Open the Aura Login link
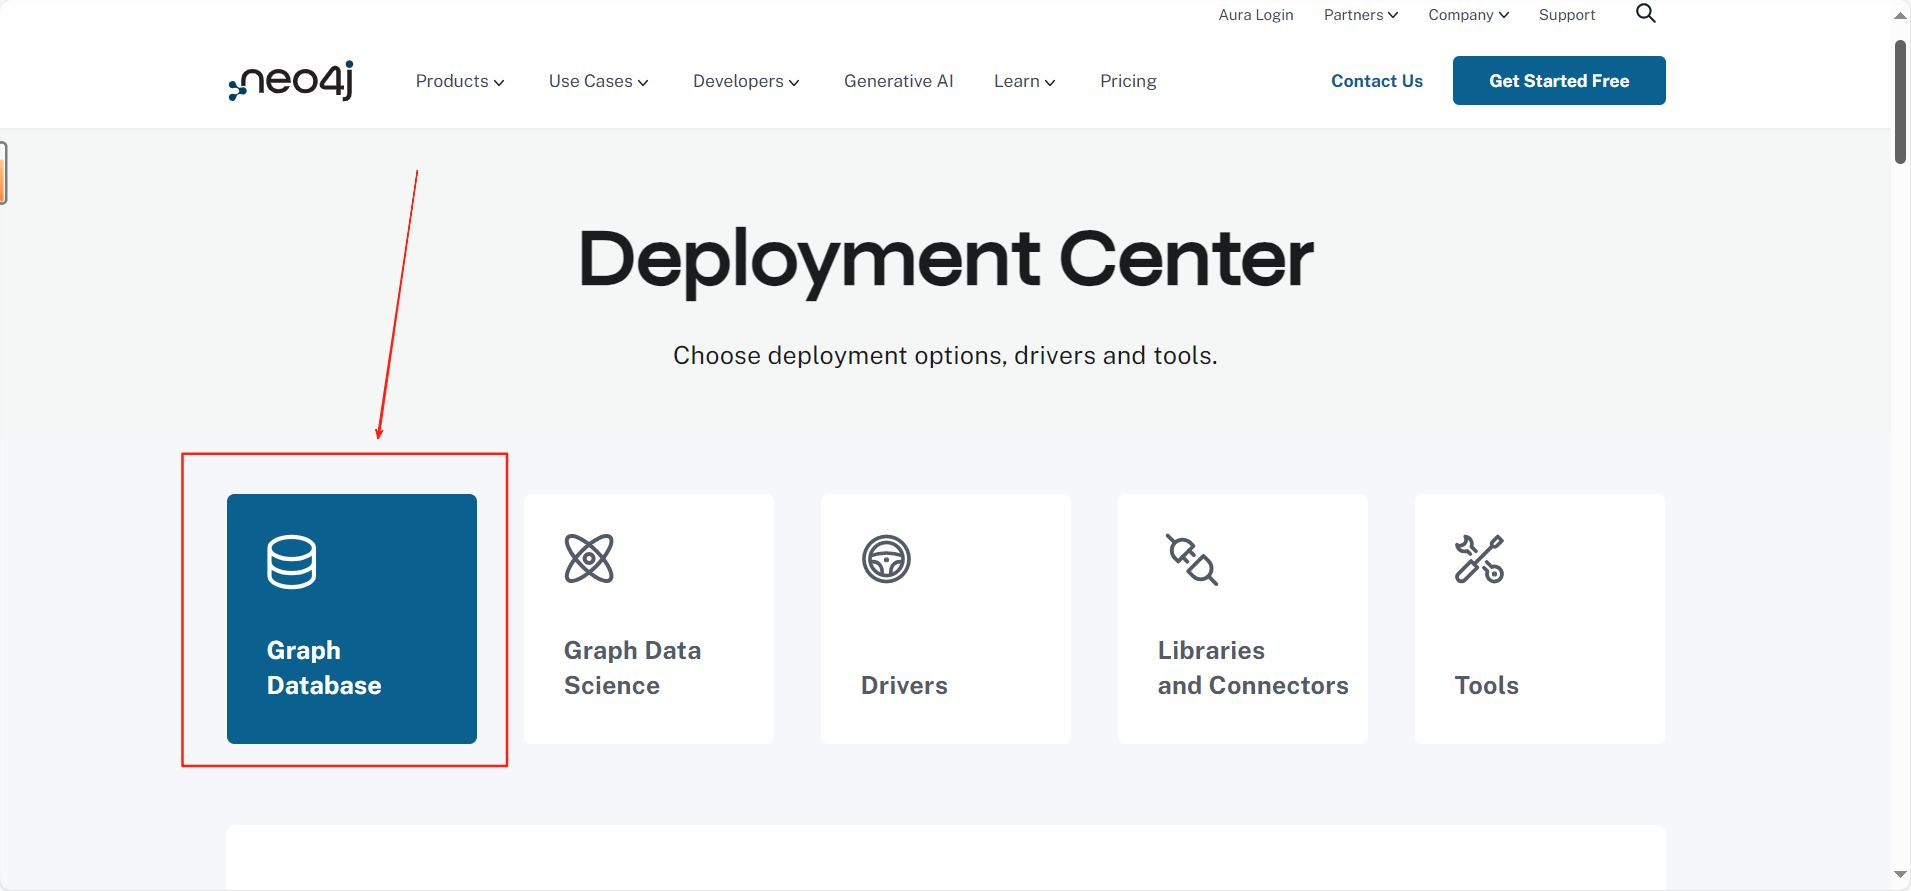Image resolution: width=1911 pixels, height=891 pixels. (x=1256, y=15)
